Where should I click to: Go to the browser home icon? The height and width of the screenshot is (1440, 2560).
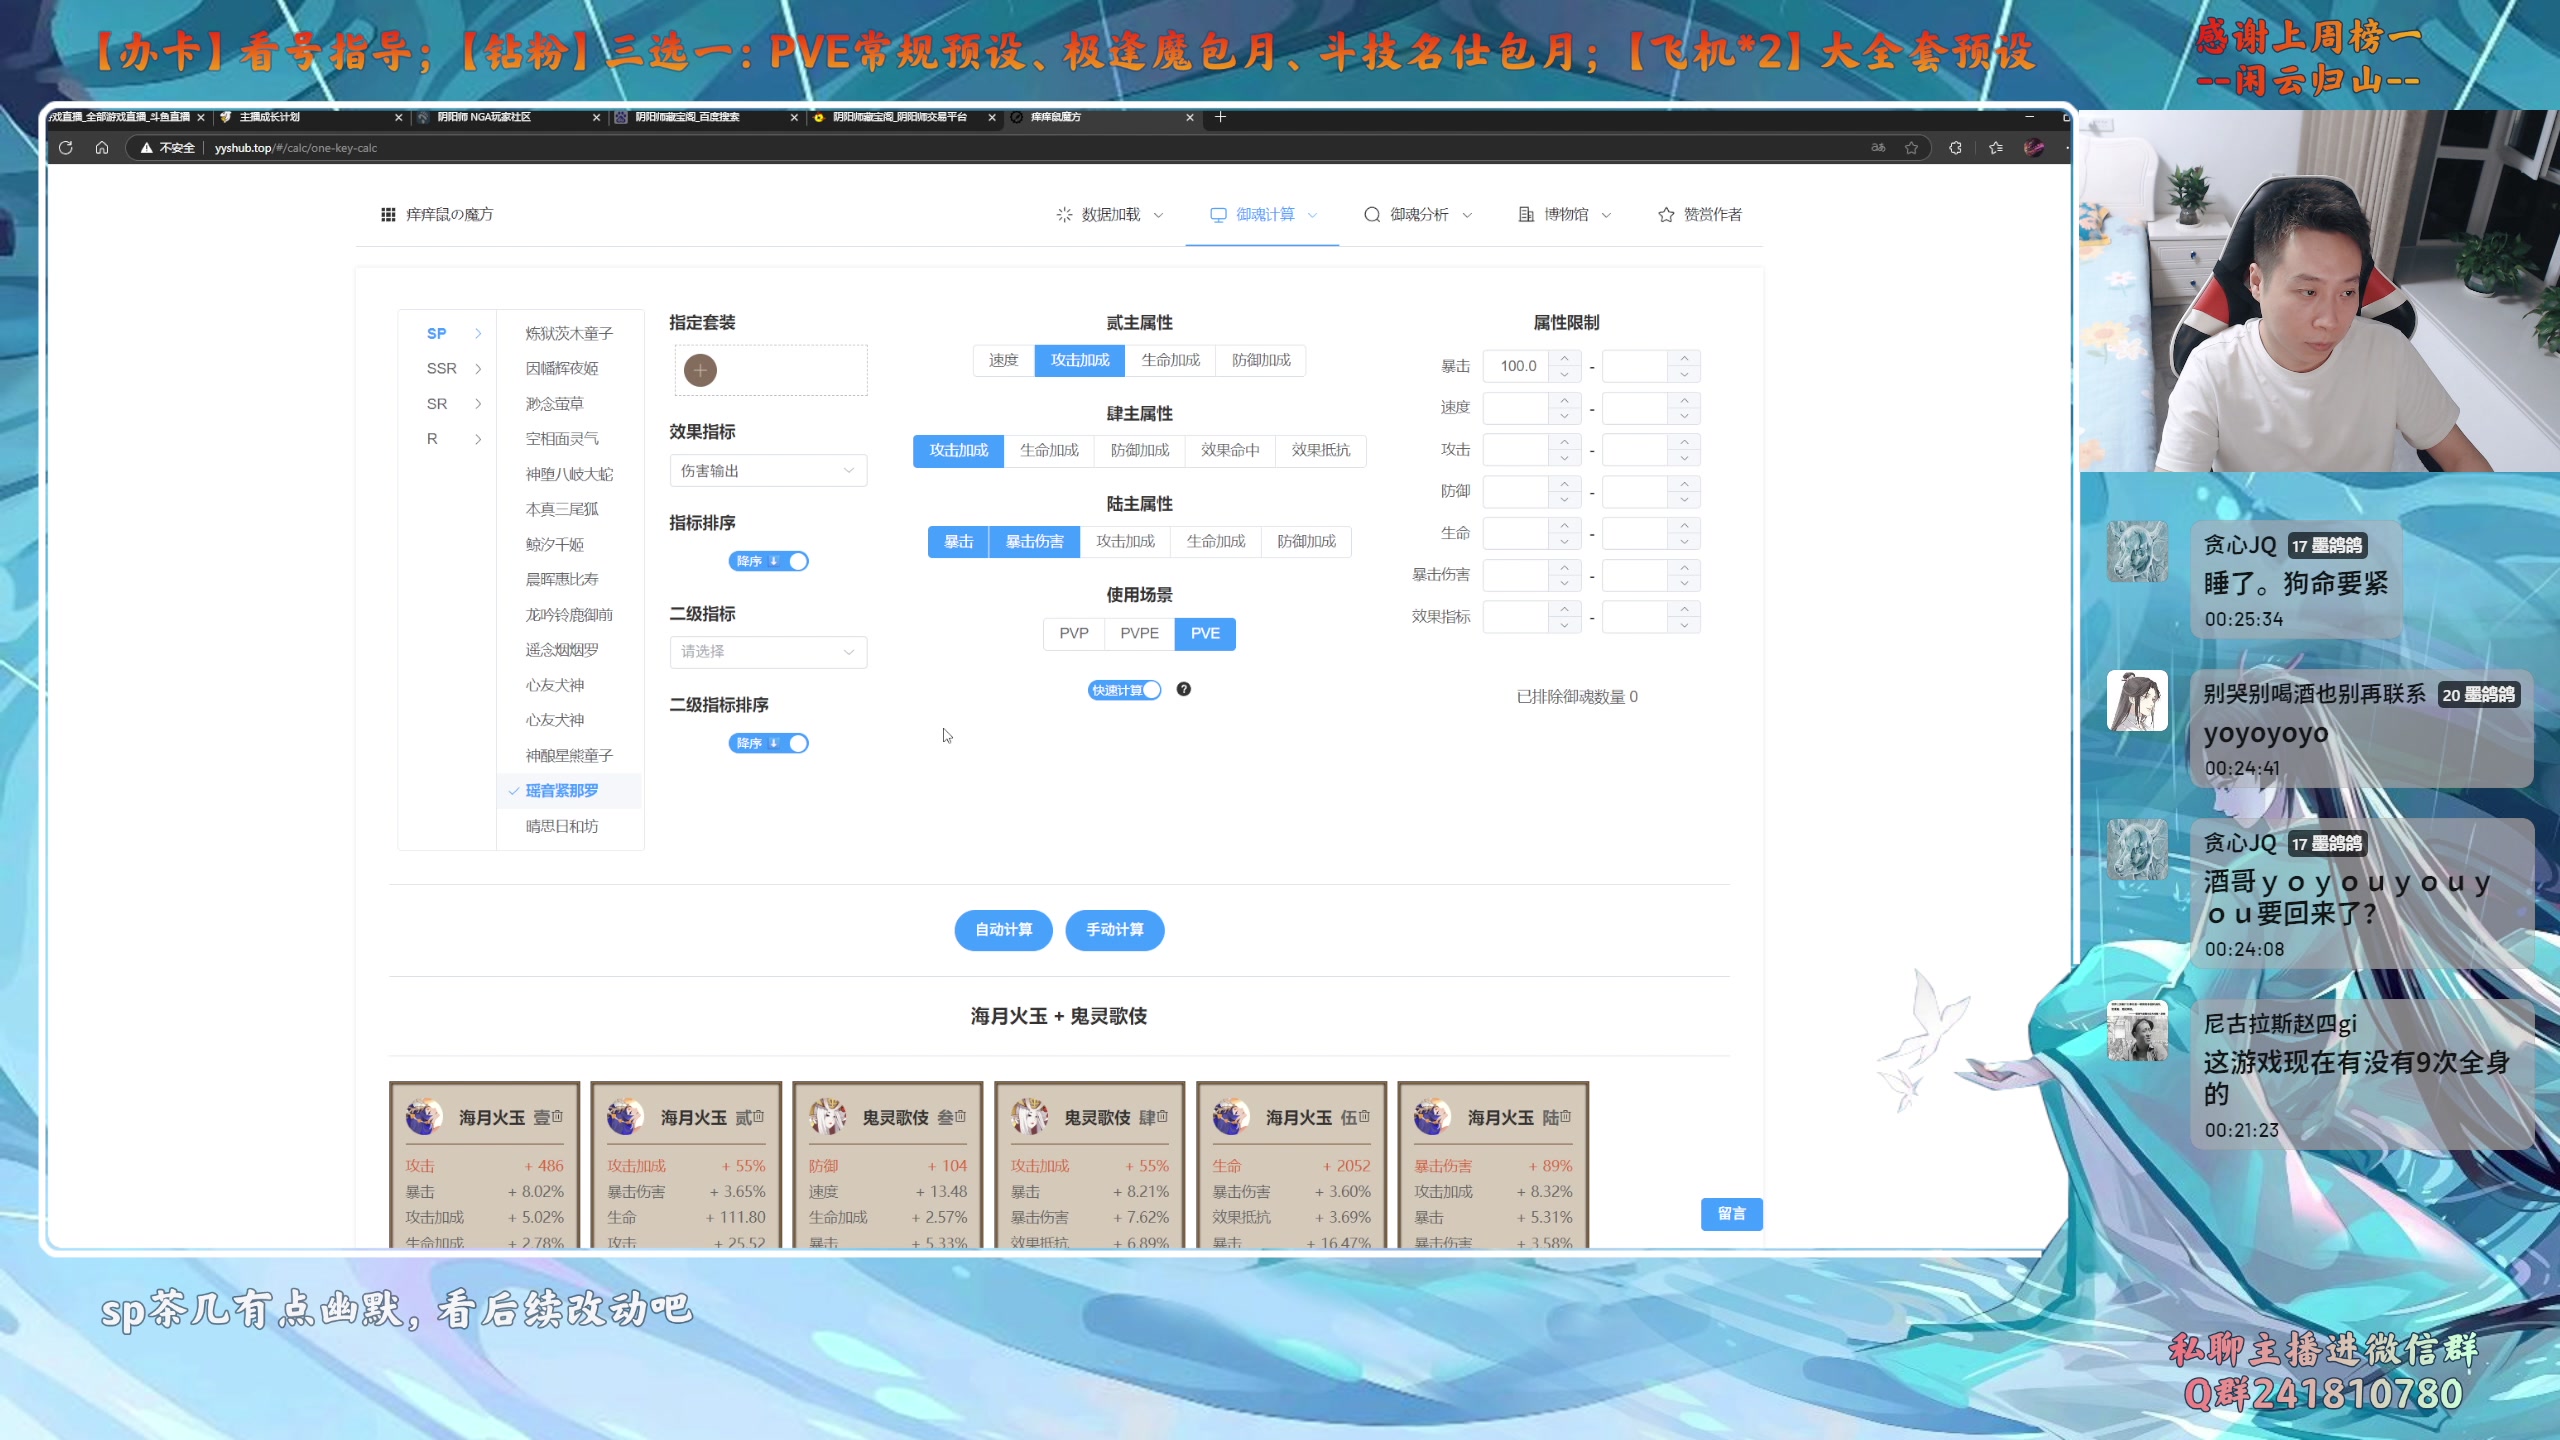(x=102, y=148)
